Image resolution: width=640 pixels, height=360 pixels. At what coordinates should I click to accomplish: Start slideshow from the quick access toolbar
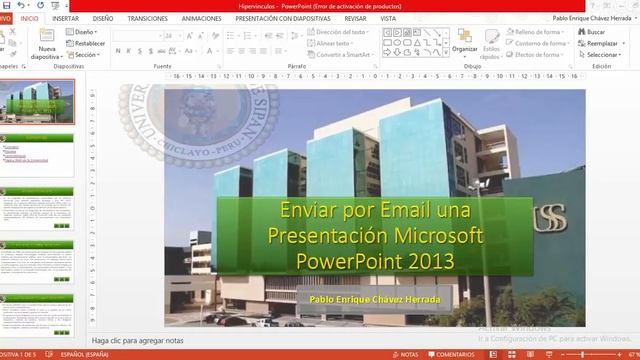[x=55, y=5]
